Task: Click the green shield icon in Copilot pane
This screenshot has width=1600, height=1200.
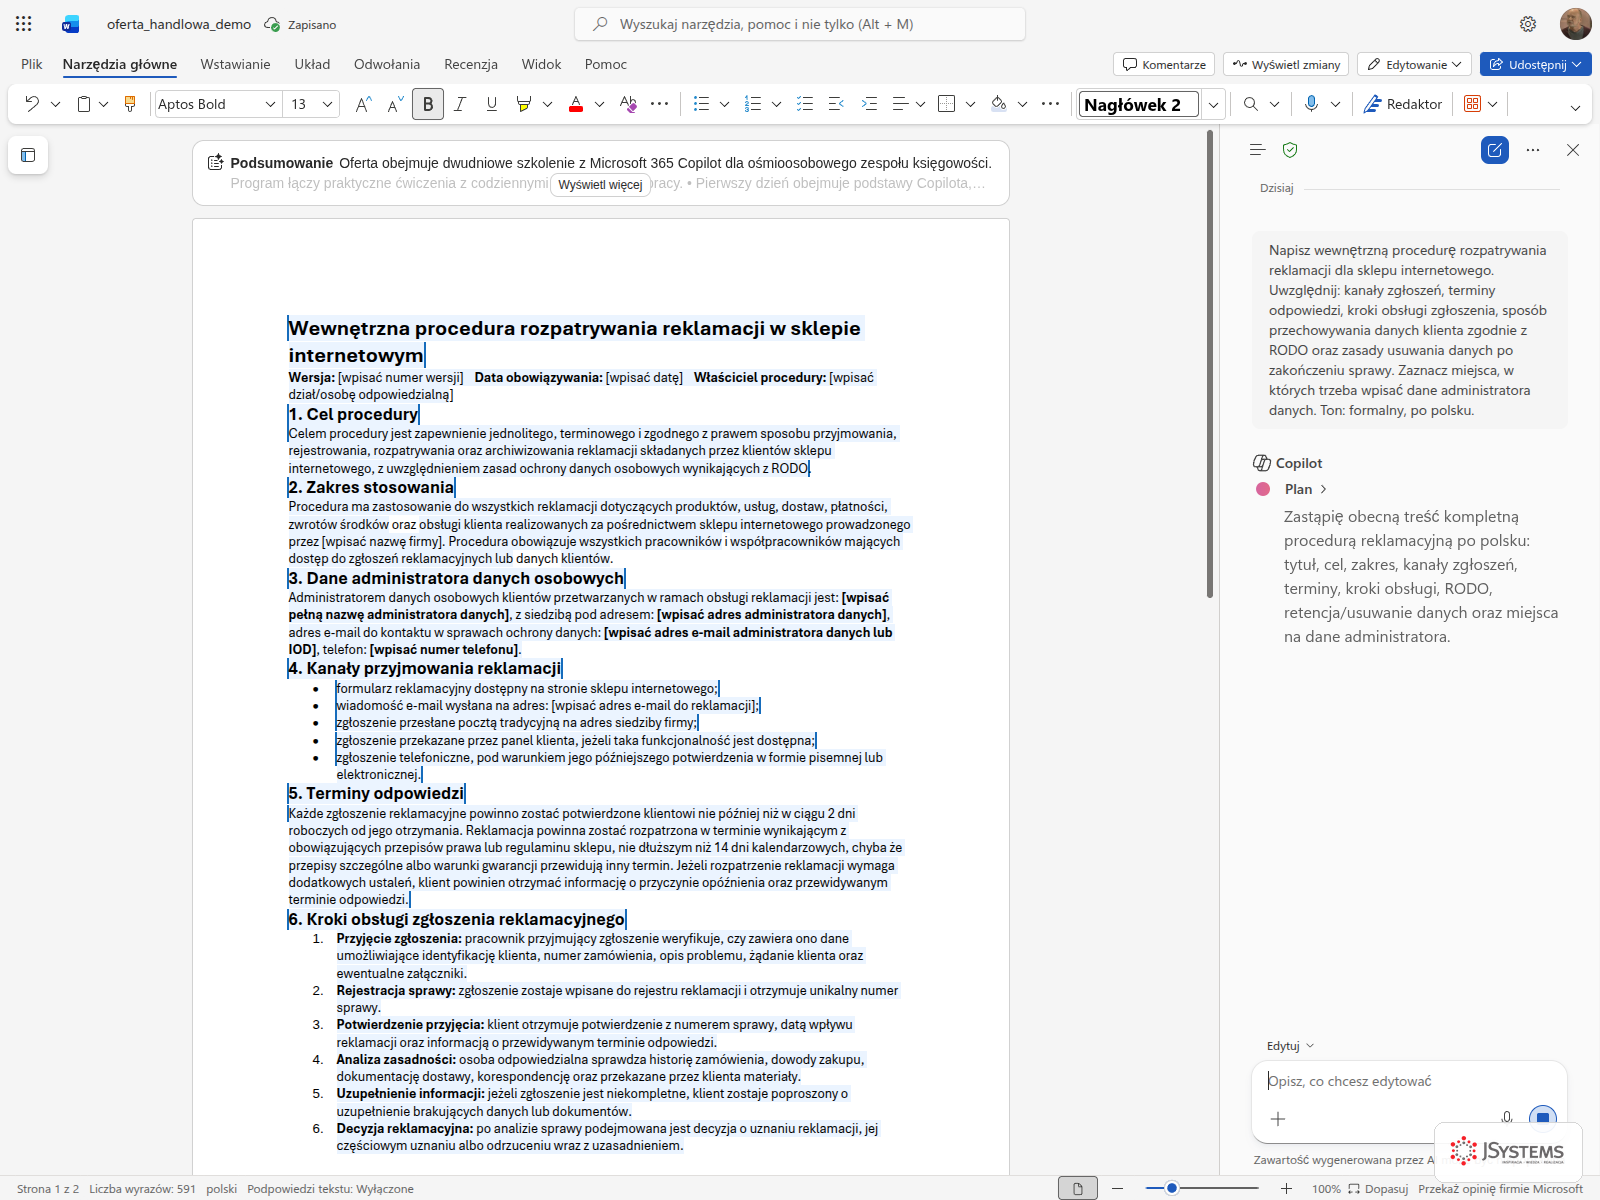Action: [1290, 150]
